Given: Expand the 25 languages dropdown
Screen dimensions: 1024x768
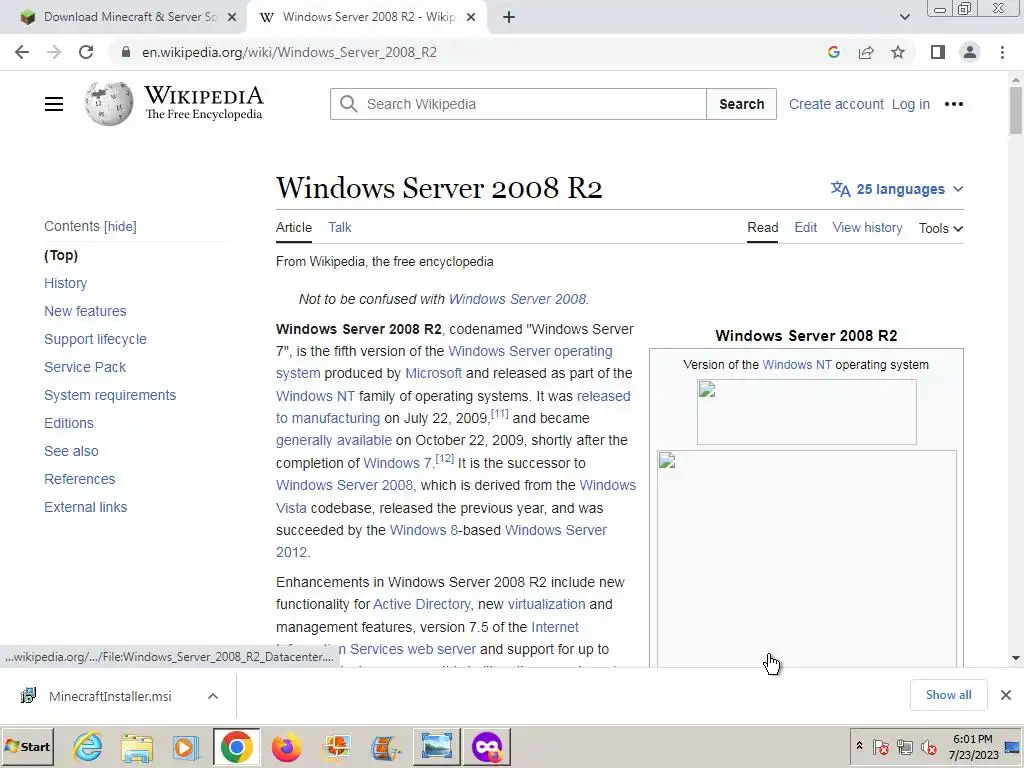Looking at the screenshot, I should click(x=897, y=189).
